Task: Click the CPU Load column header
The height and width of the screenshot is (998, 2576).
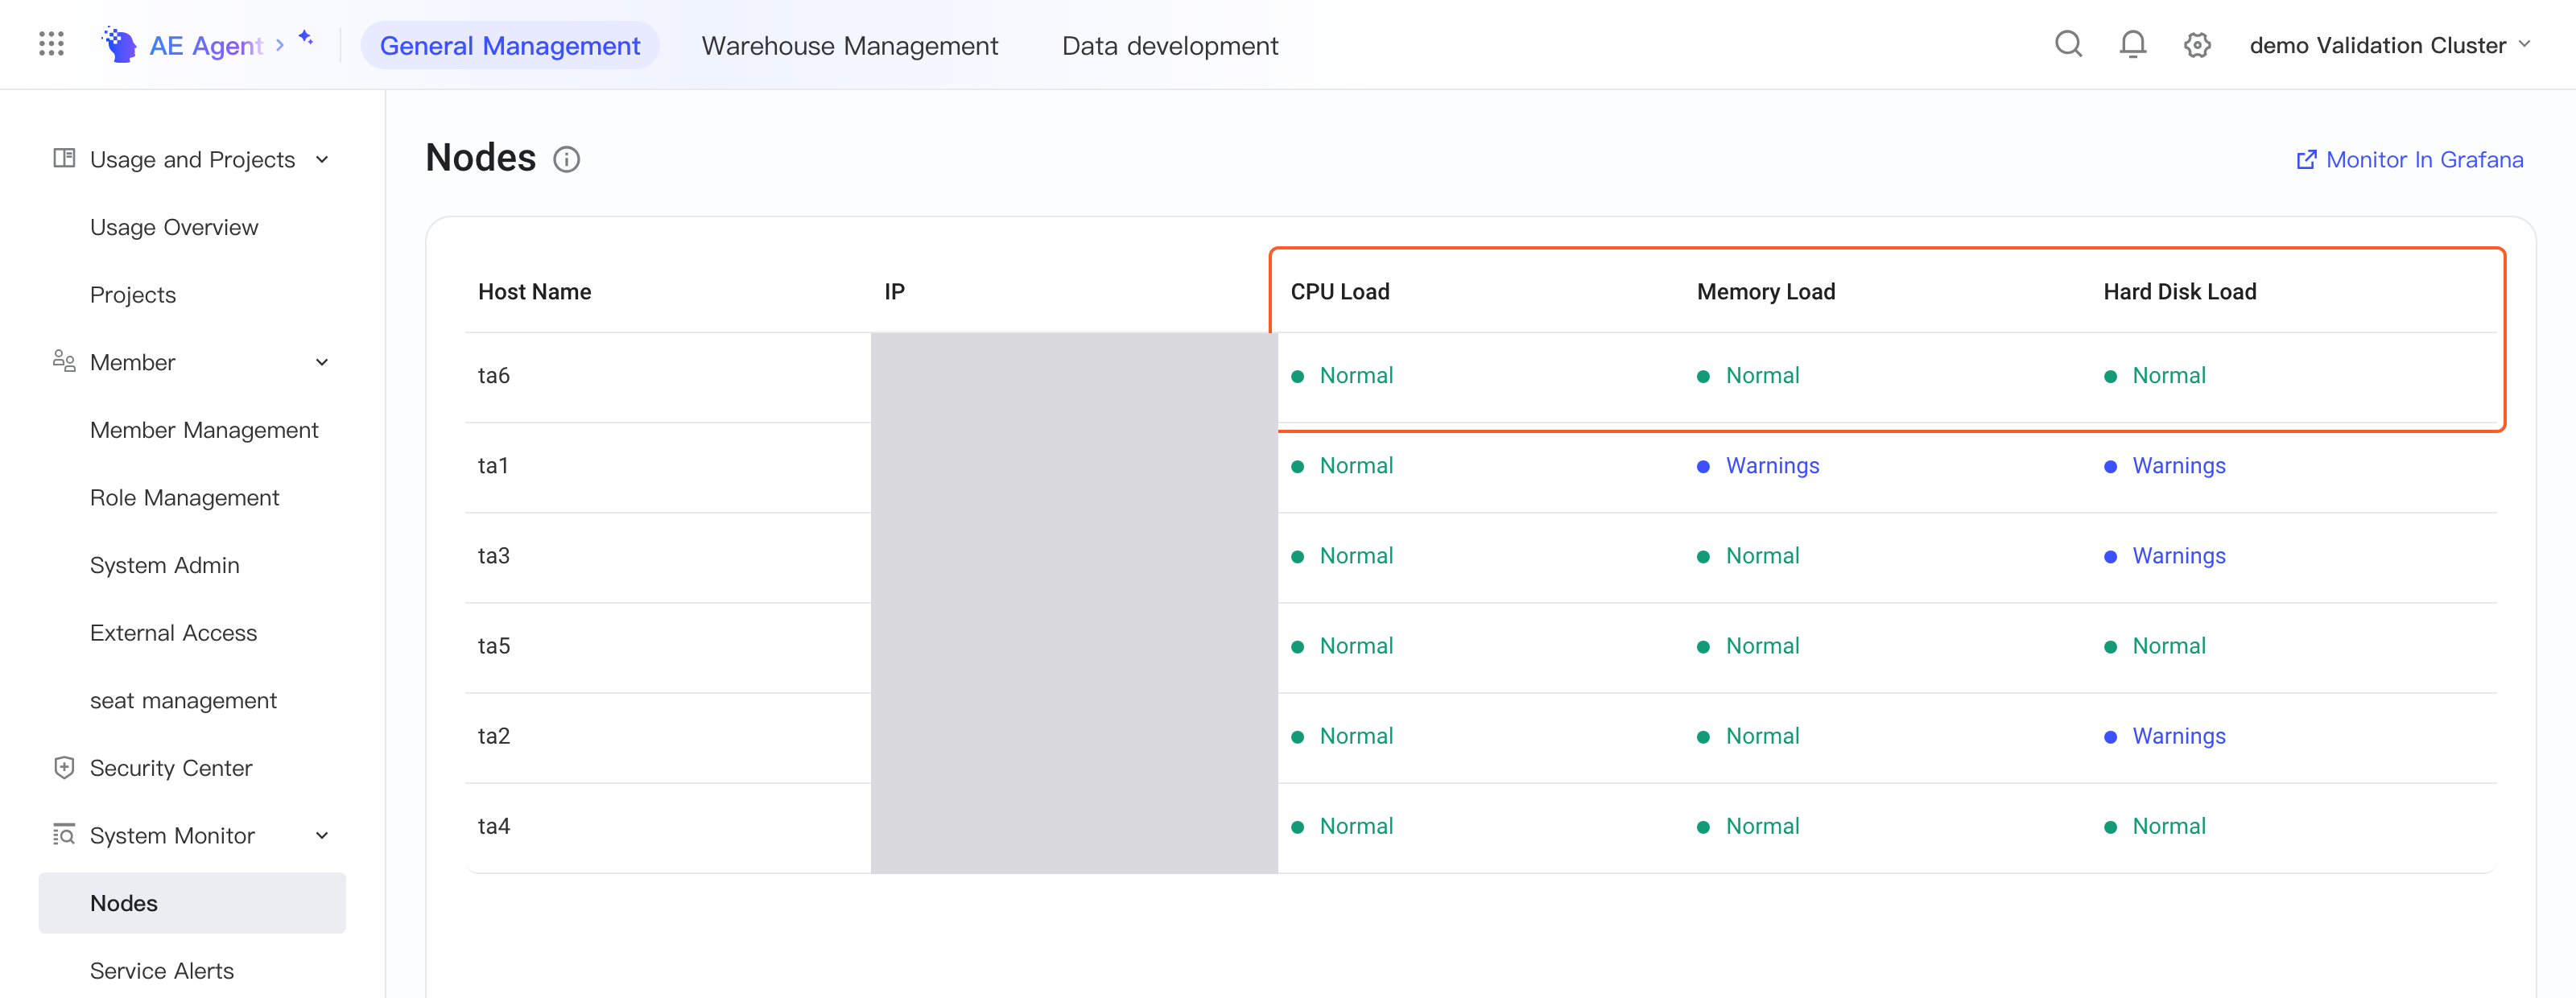Action: [1339, 291]
